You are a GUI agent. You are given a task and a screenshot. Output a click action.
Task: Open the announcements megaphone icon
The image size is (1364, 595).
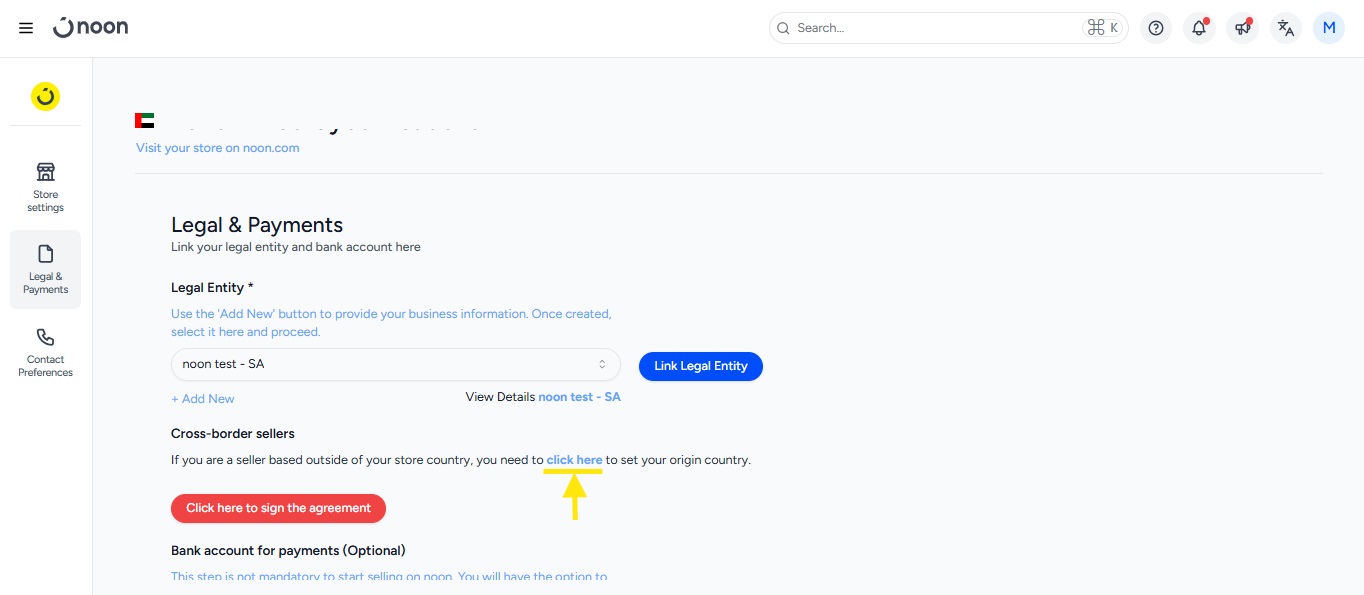click(1242, 28)
